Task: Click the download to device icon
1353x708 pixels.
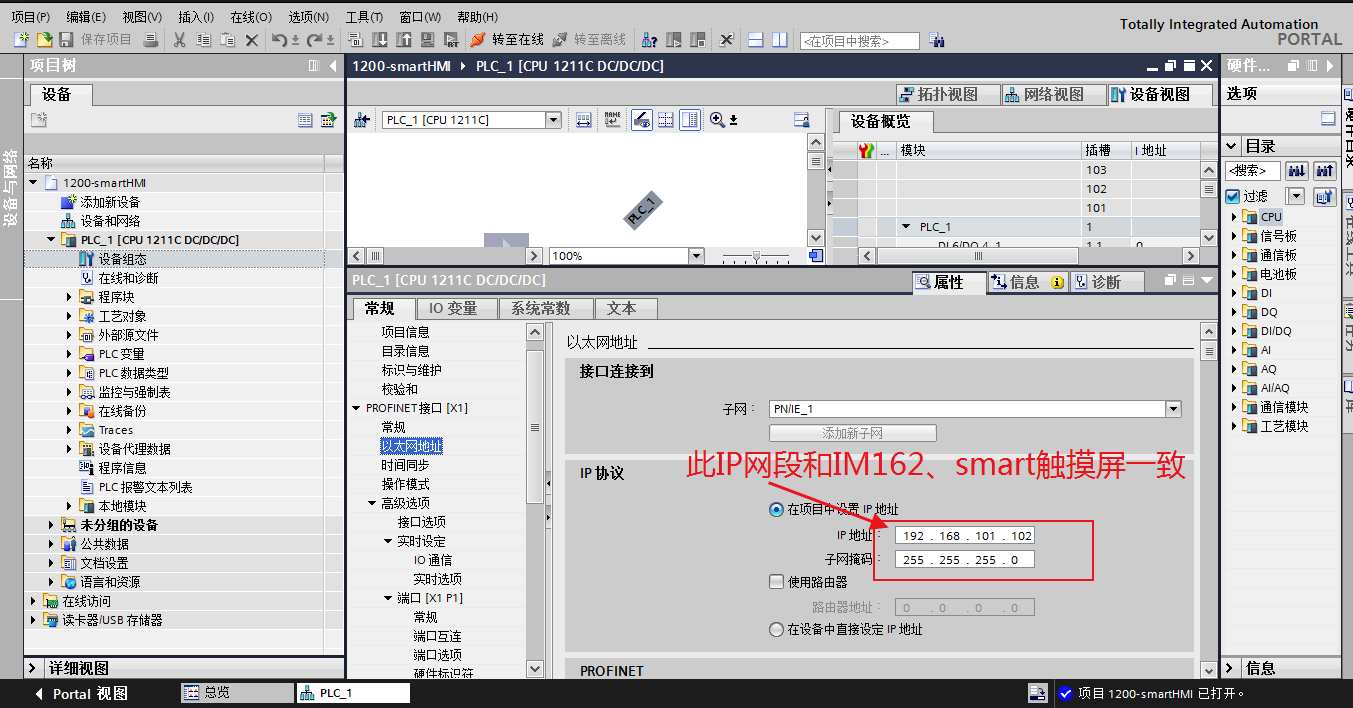Action: pyautogui.click(x=379, y=40)
